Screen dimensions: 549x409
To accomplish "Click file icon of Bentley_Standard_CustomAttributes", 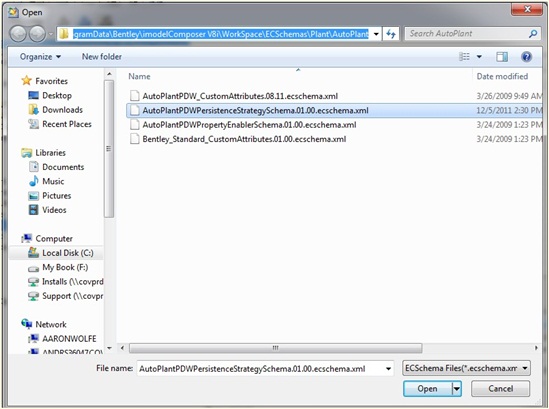I will point(134,139).
